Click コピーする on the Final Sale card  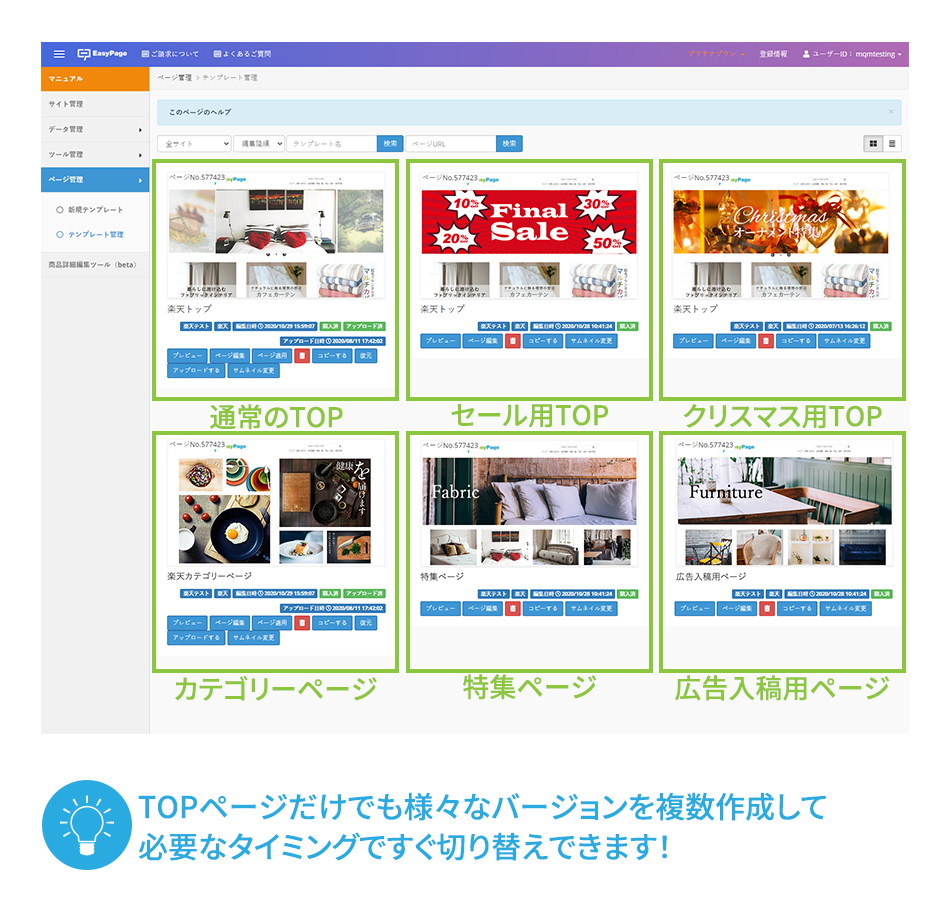(x=543, y=341)
